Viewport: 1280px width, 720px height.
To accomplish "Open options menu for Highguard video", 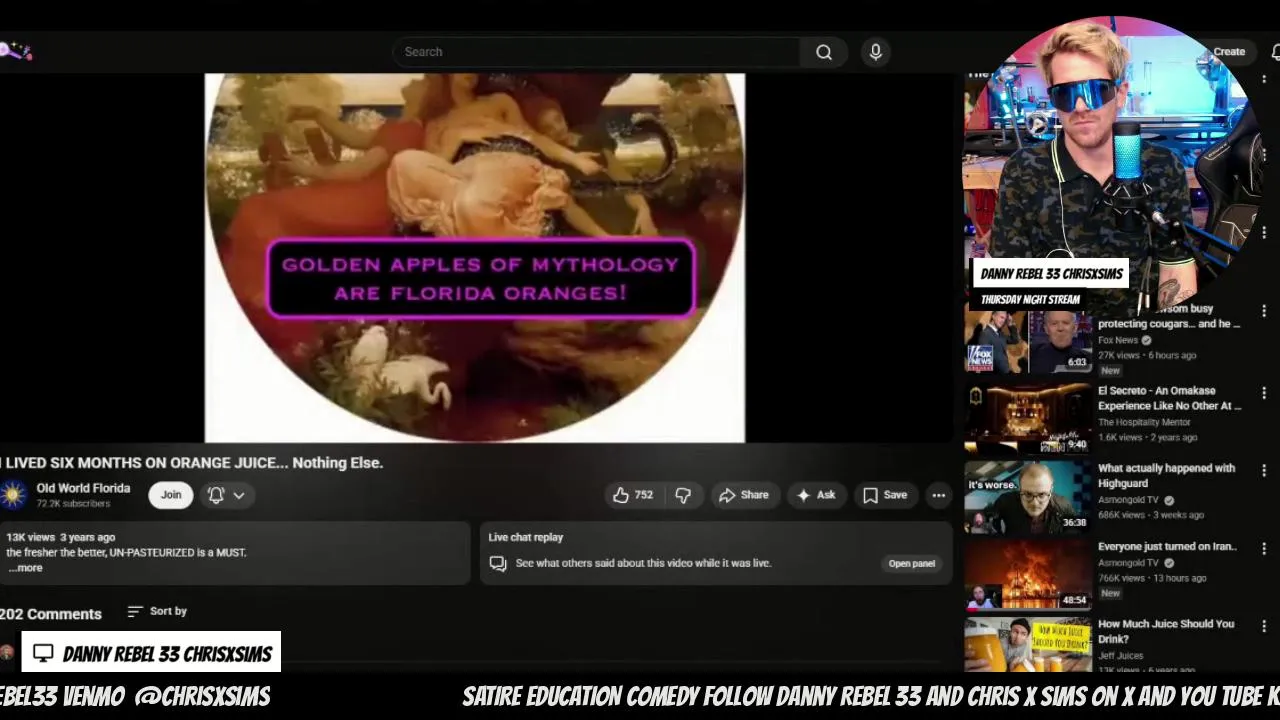I will [1264, 471].
